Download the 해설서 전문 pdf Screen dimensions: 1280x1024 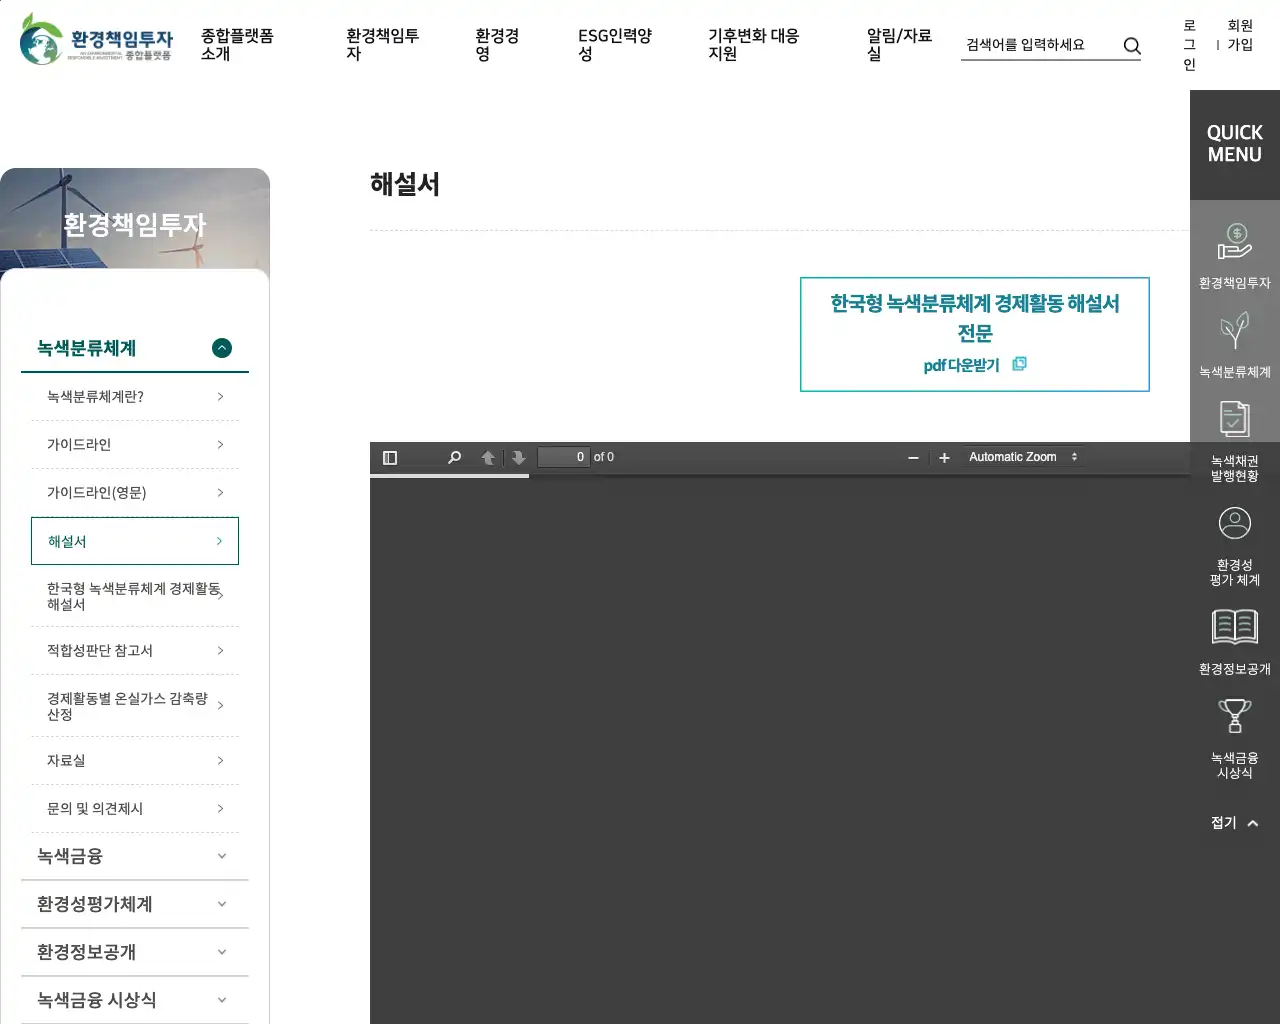[x=974, y=365]
